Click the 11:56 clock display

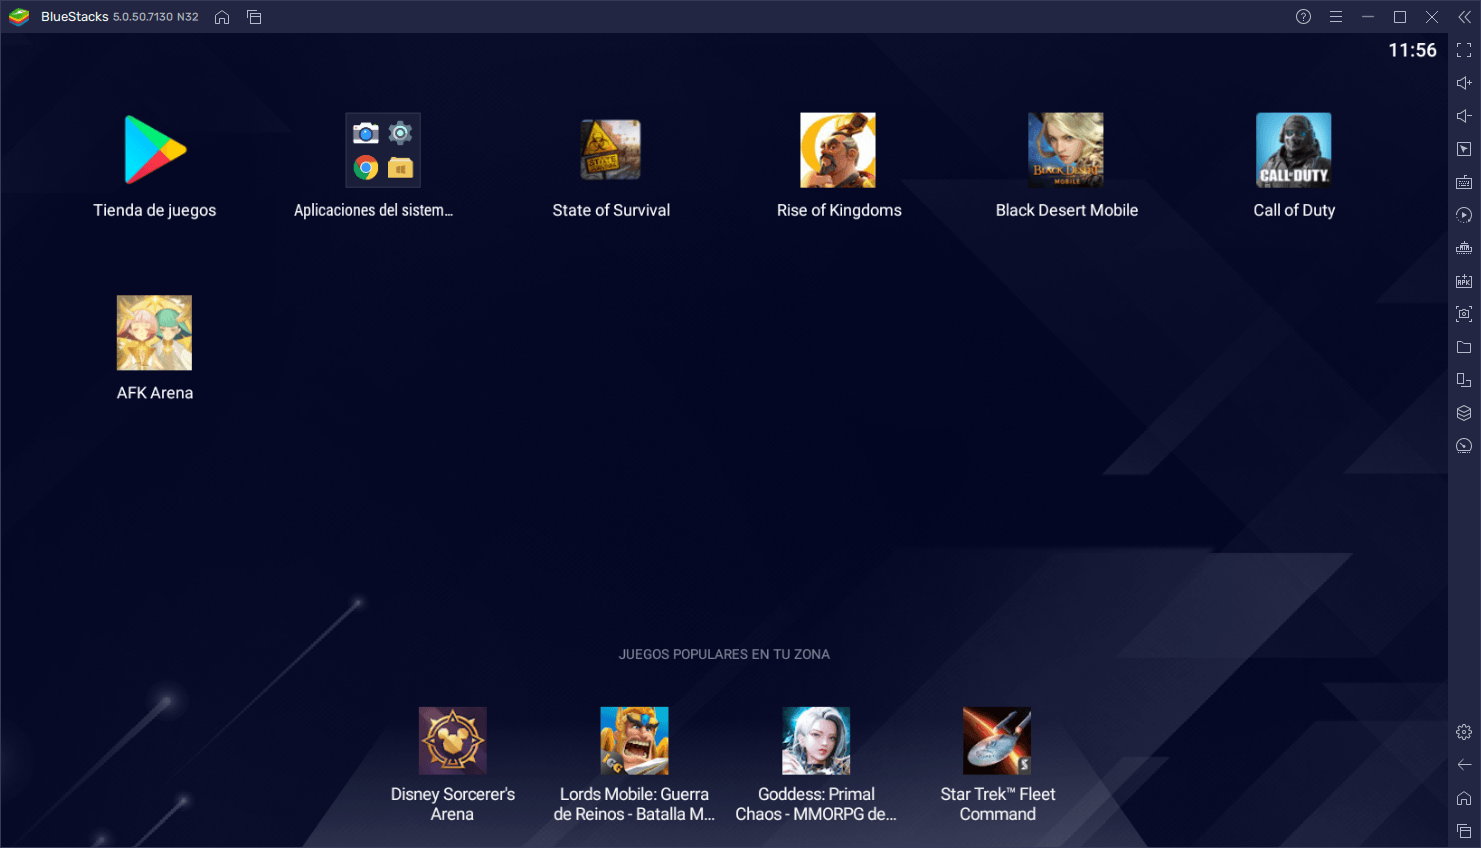coord(1412,50)
